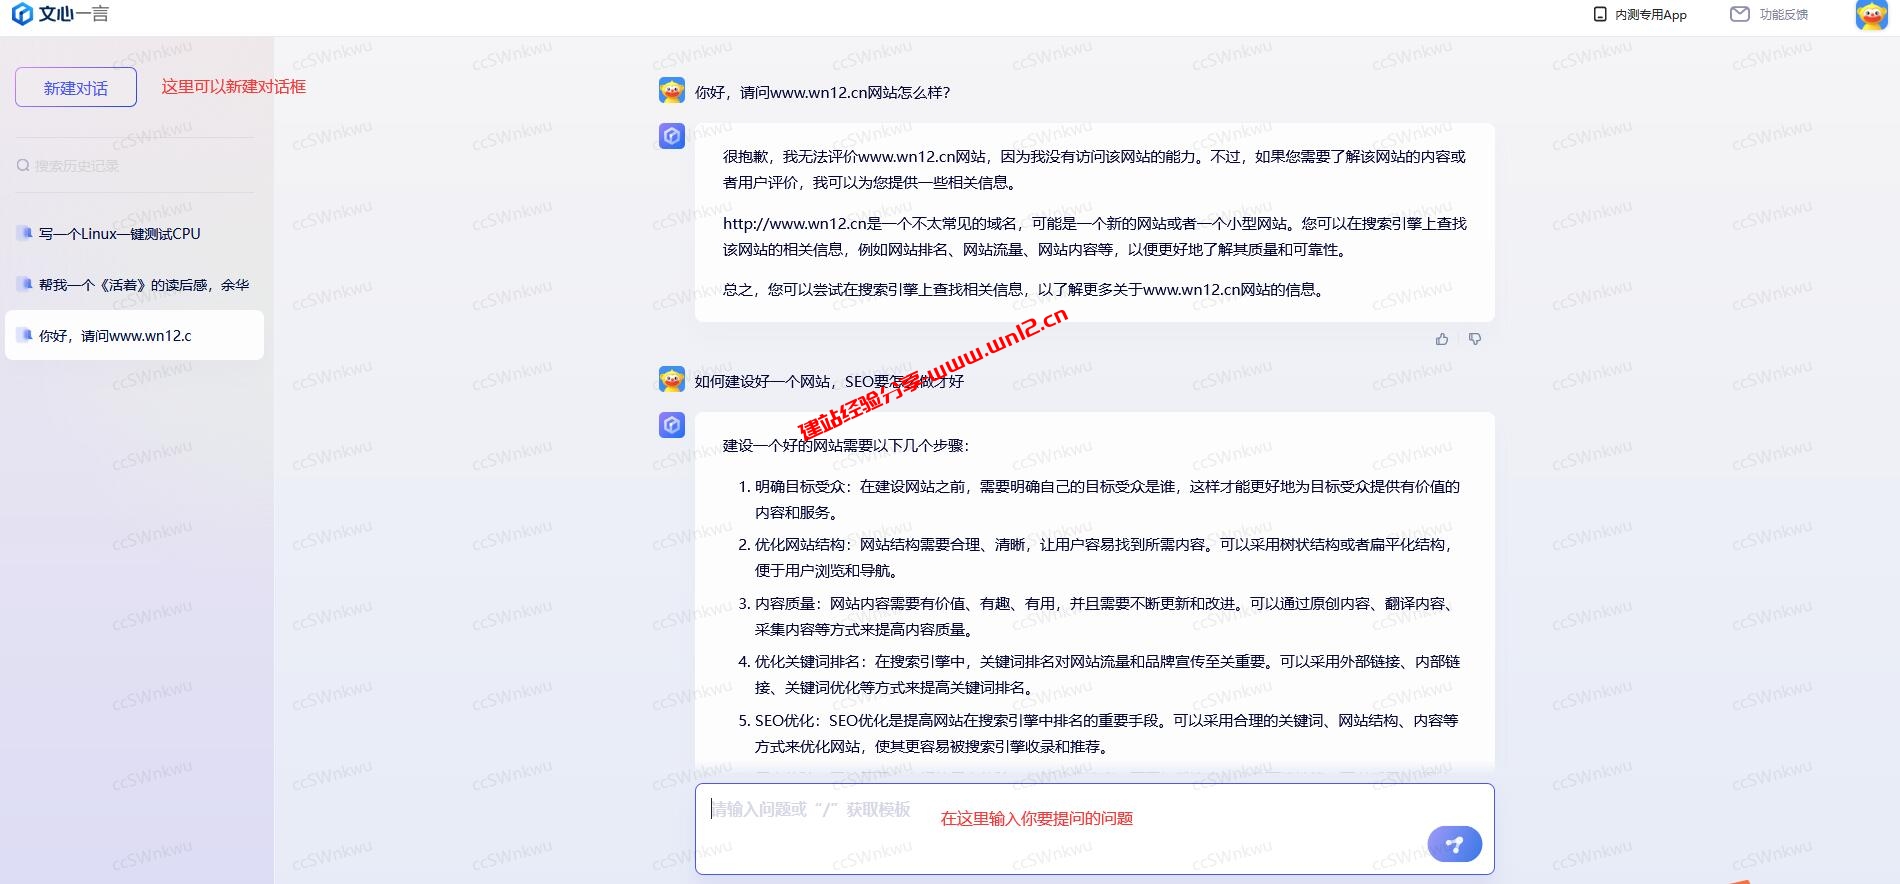This screenshot has width=1900, height=884.
Task: Dislike the first answer with thumbs-down
Action: [1475, 339]
